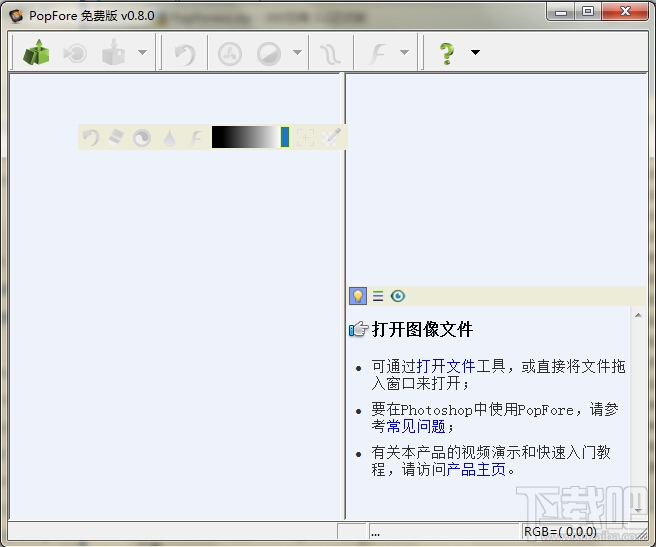Expand the save icon dropdown arrow
This screenshot has height=547, width=656.
click(143, 53)
